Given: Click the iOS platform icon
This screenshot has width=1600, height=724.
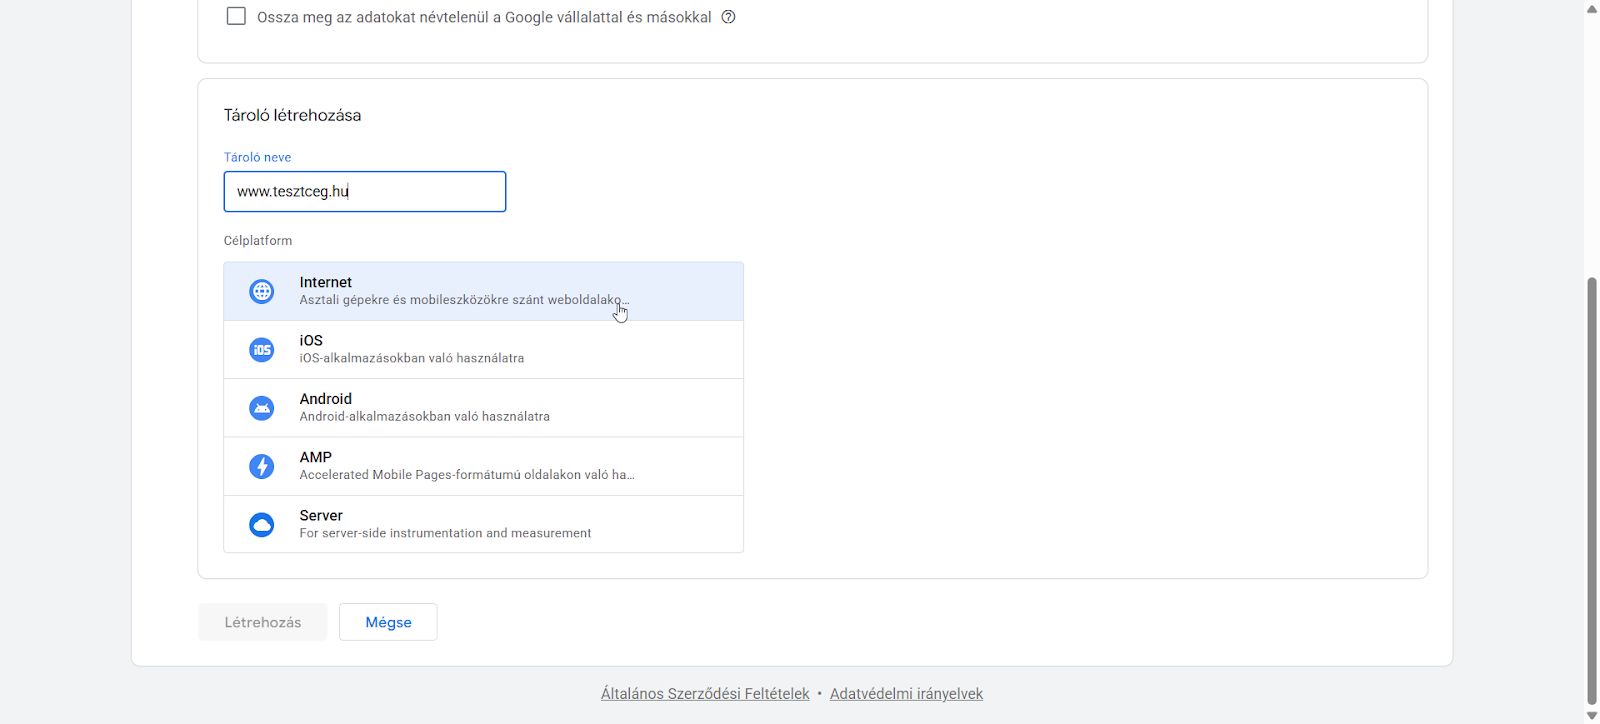Looking at the screenshot, I should coord(262,350).
